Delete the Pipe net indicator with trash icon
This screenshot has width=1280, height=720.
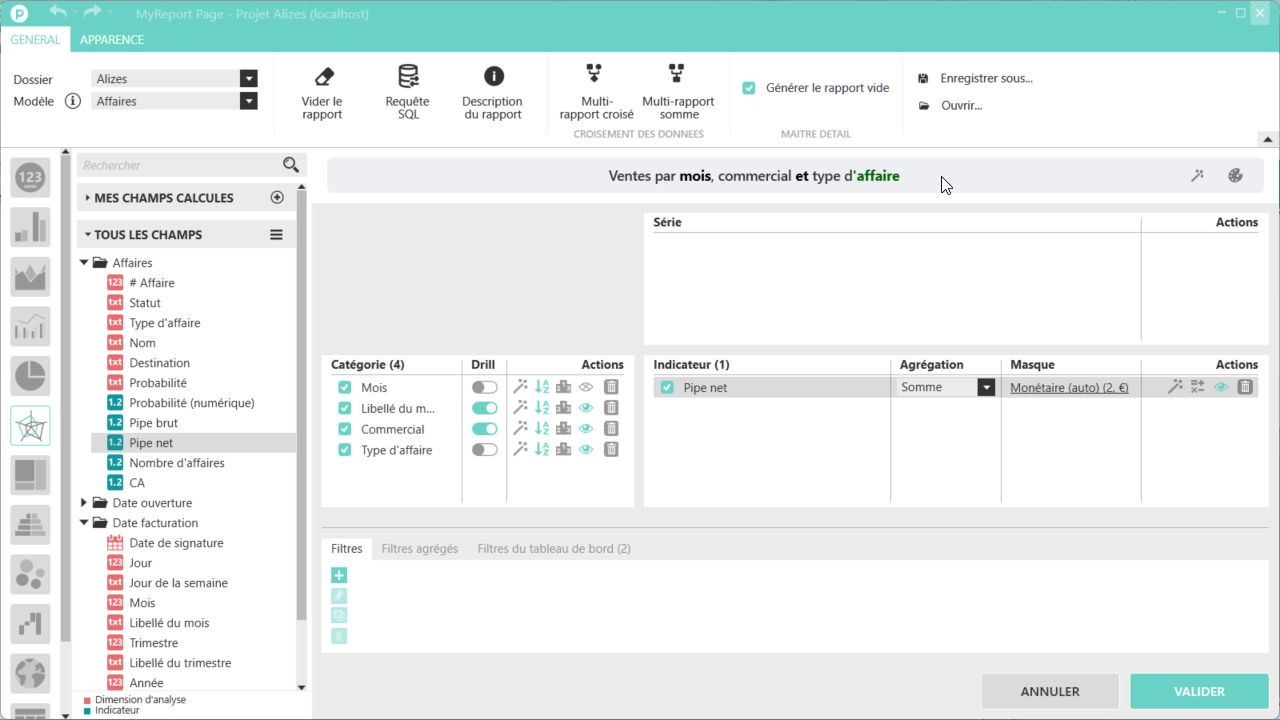[x=1245, y=387]
